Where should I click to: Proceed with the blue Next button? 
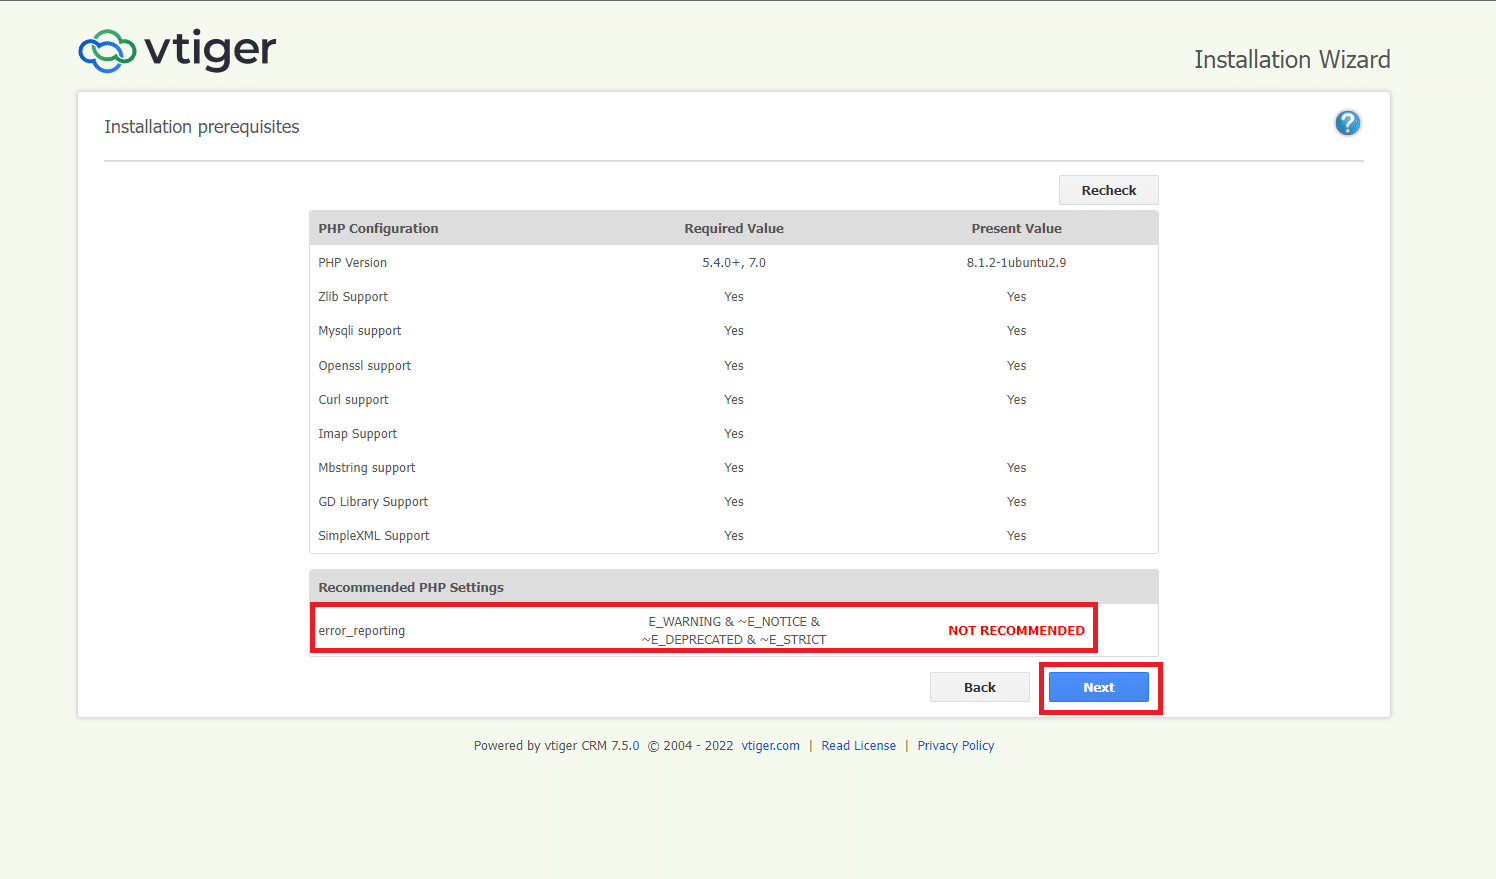click(x=1098, y=687)
